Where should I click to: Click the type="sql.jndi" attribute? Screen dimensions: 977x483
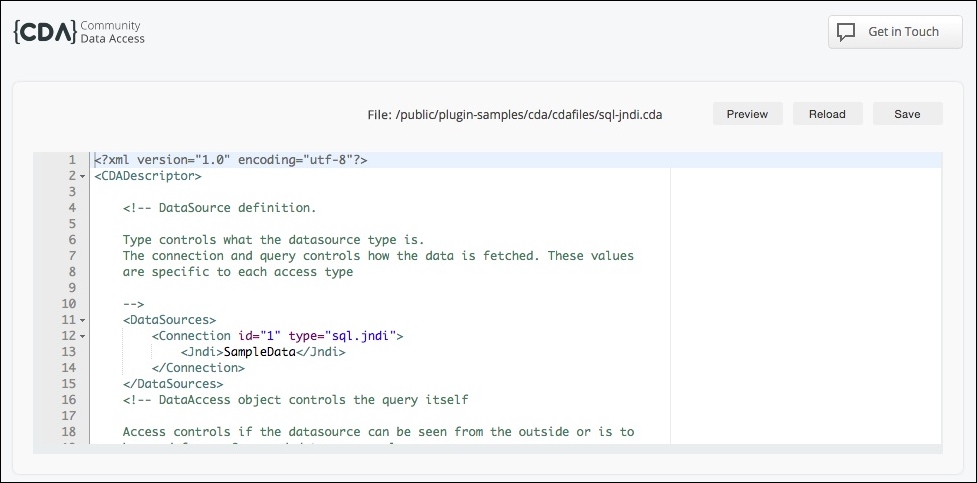pyautogui.click(x=342, y=336)
